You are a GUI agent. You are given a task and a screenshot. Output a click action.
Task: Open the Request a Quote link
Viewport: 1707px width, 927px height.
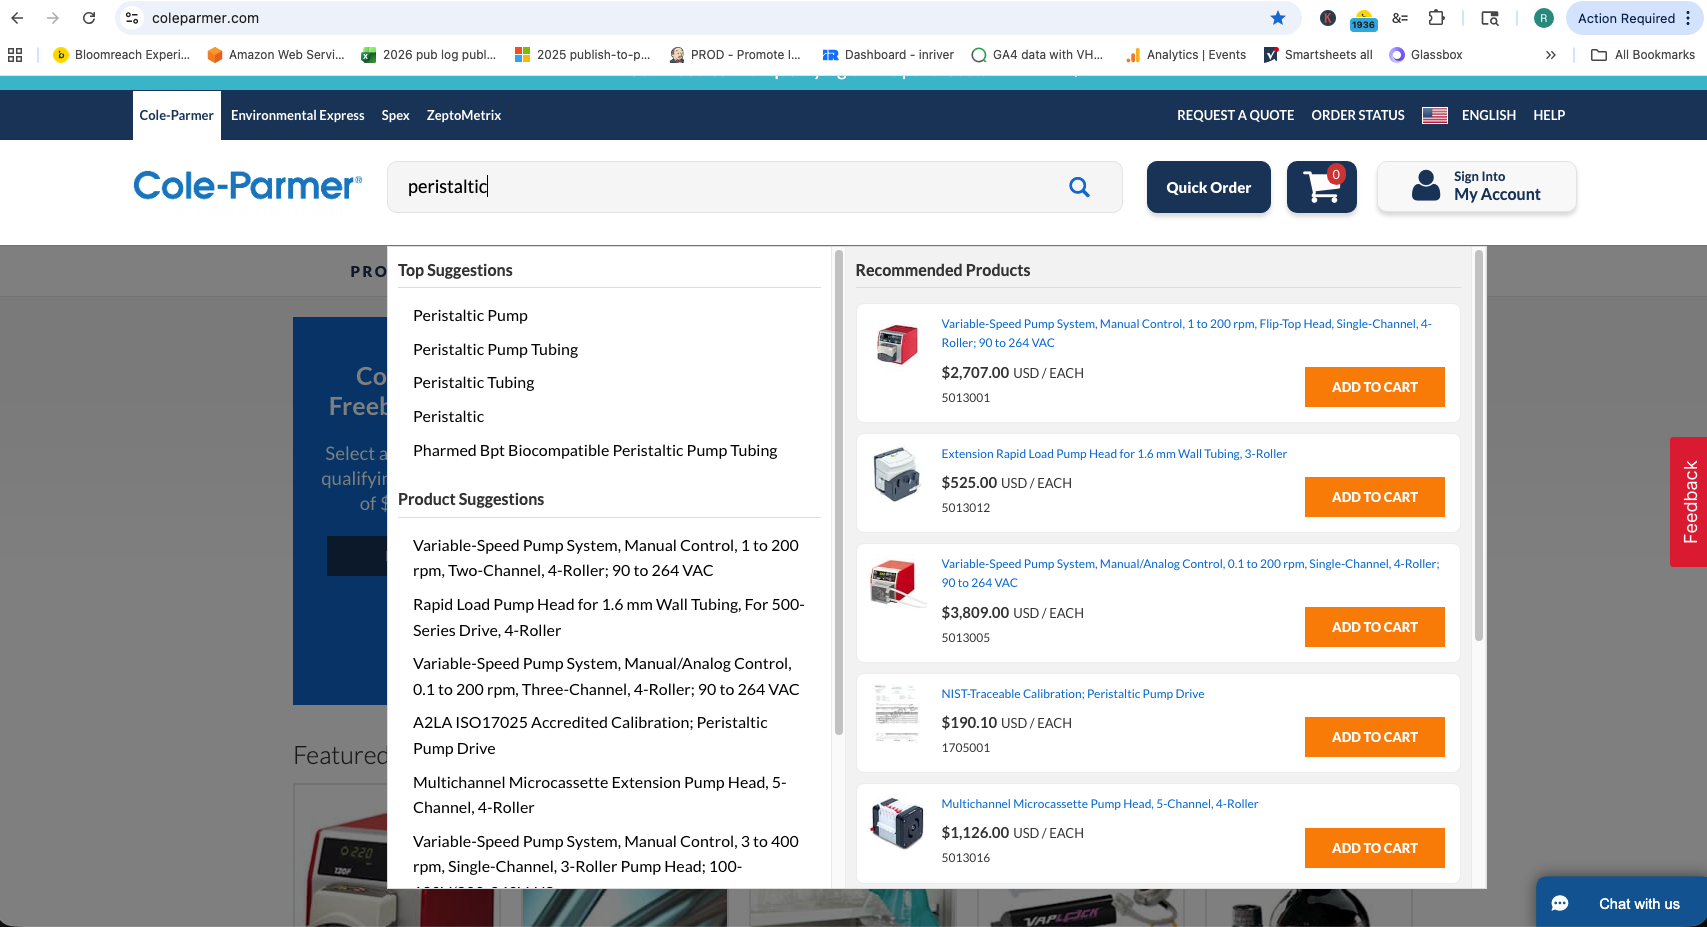1235,115
